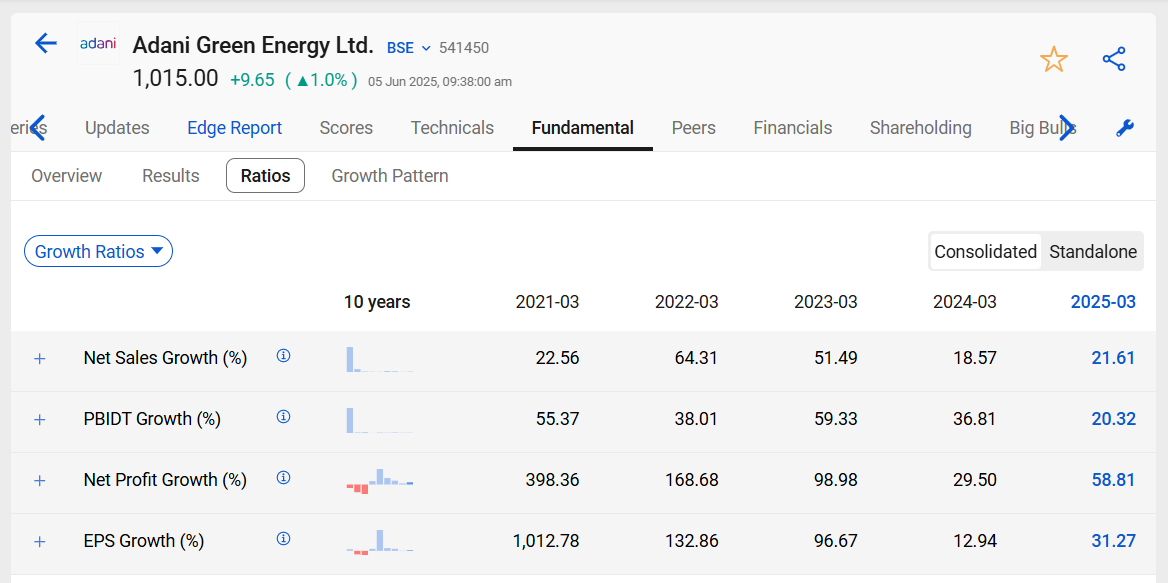This screenshot has height=583, width=1168.
Task: Expand the EPS Growth row
Action: [40, 542]
